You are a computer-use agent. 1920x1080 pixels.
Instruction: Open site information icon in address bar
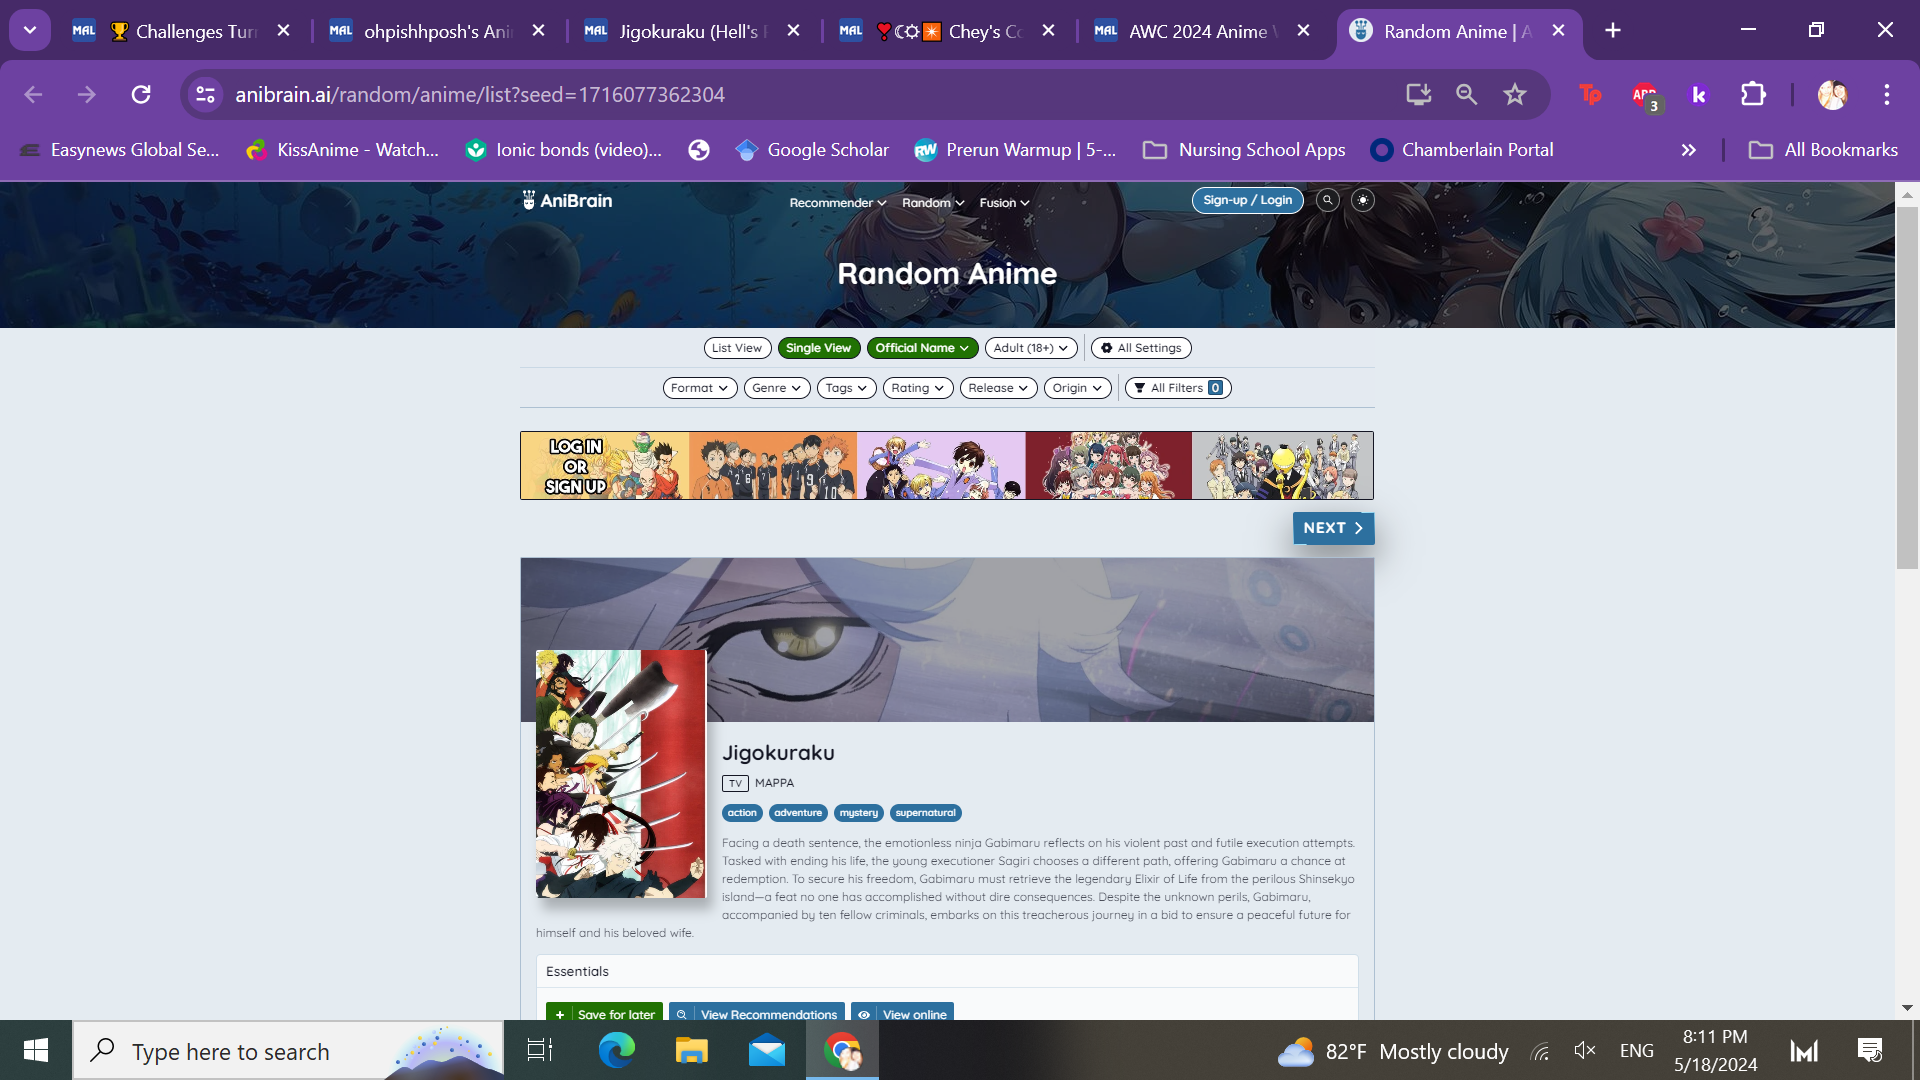point(205,94)
